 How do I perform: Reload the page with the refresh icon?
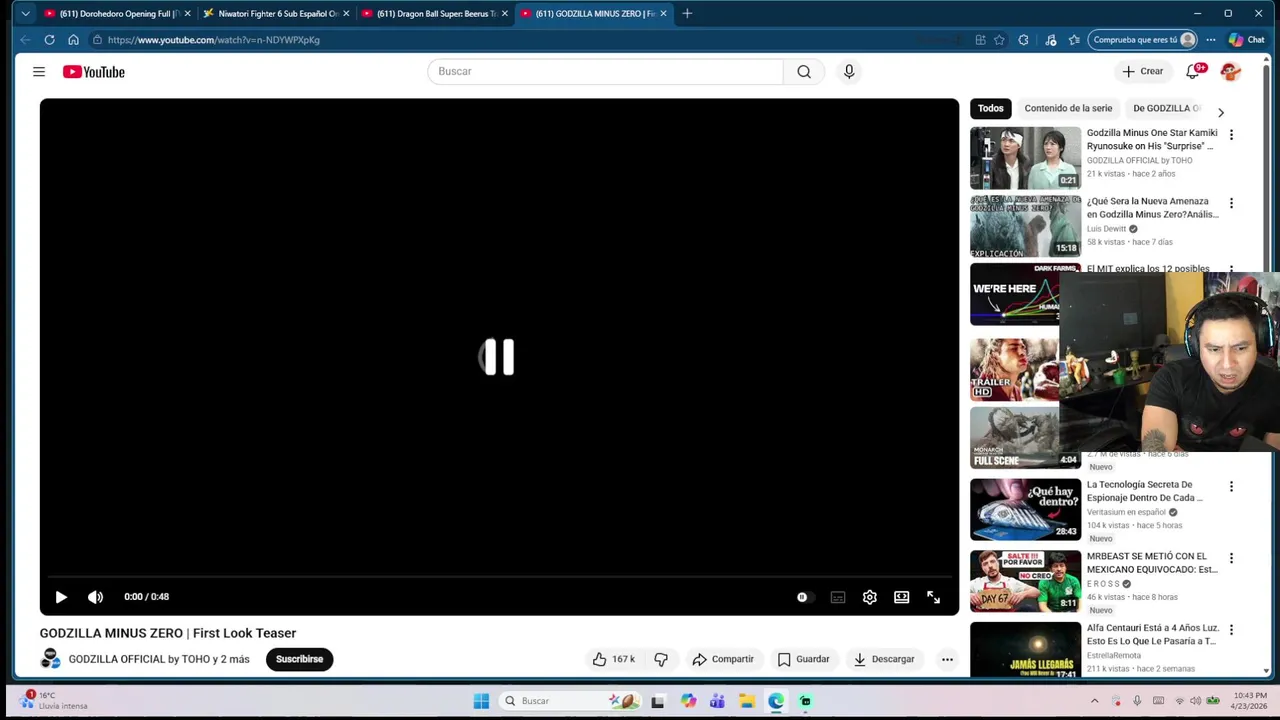[x=49, y=40]
